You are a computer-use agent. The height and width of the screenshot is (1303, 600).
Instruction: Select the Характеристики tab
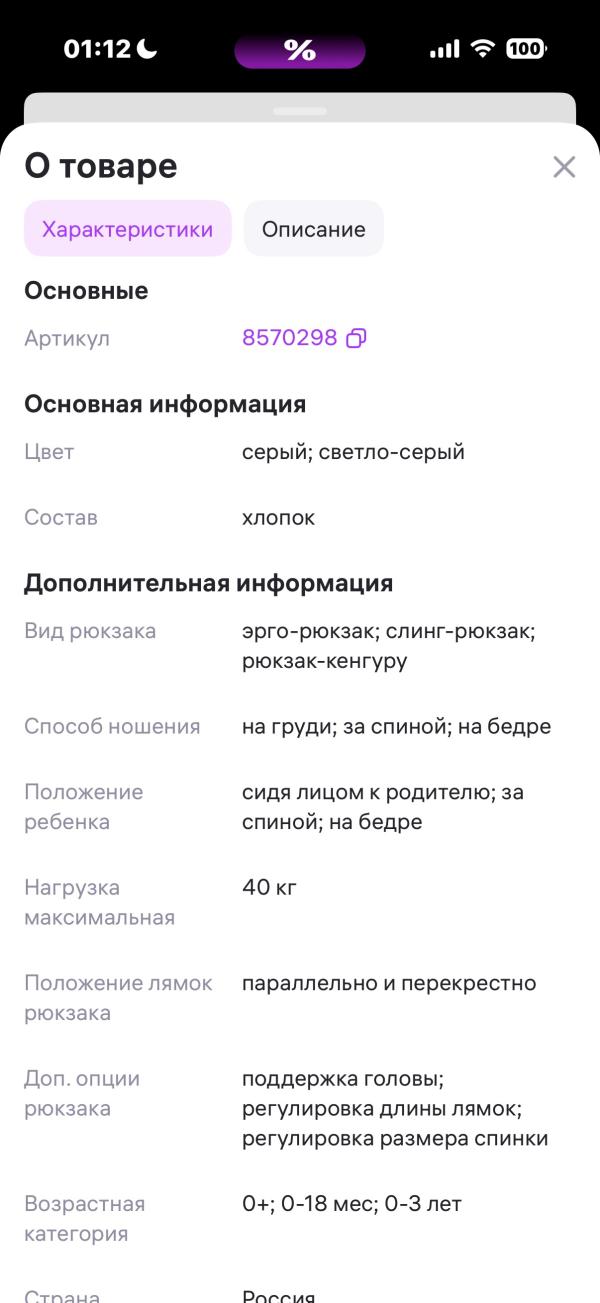127,228
